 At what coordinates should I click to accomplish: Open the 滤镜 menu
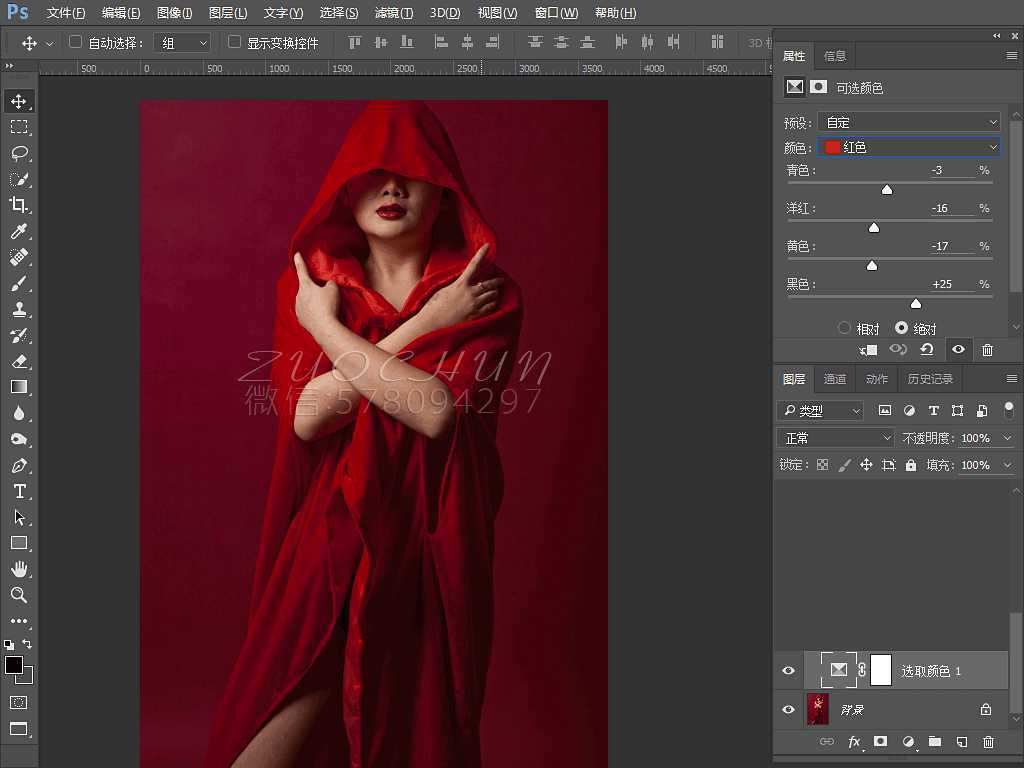click(x=393, y=13)
